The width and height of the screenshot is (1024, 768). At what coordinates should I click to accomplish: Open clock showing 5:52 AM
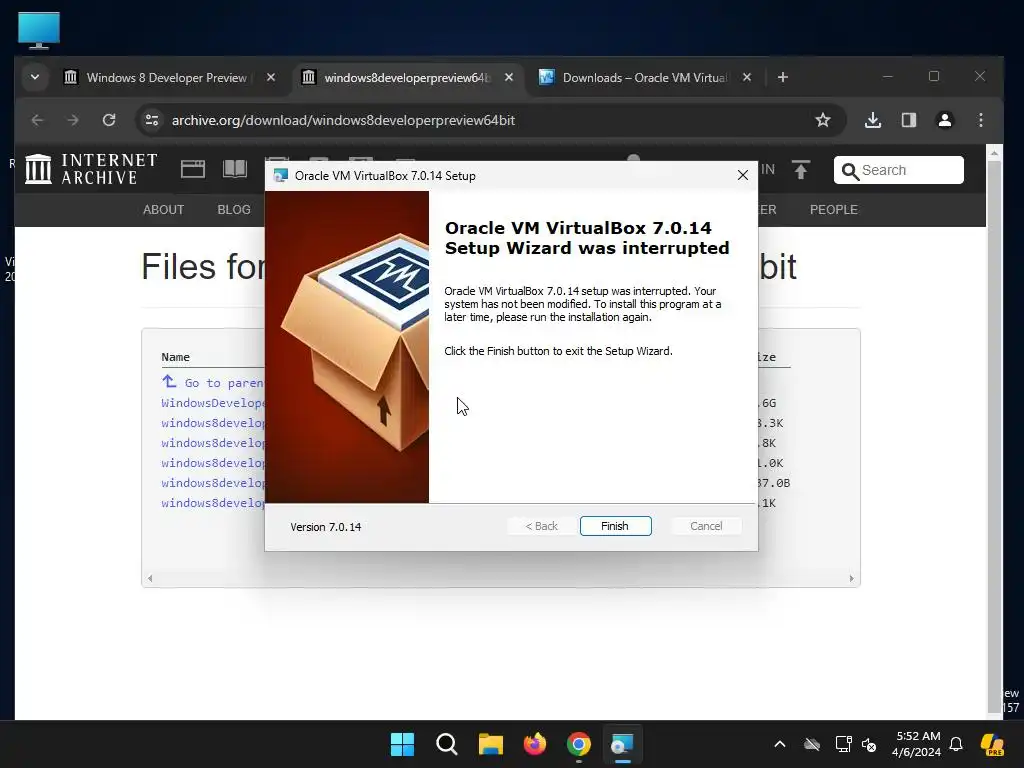[x=917, y=744]
